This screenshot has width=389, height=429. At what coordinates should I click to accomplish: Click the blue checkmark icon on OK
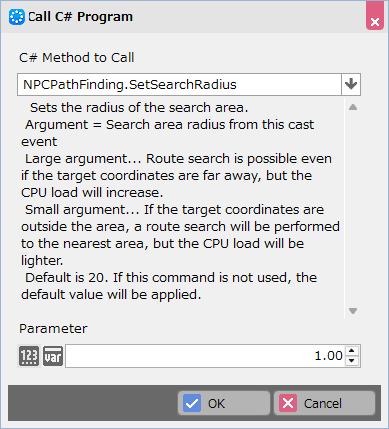pos(192,403)
